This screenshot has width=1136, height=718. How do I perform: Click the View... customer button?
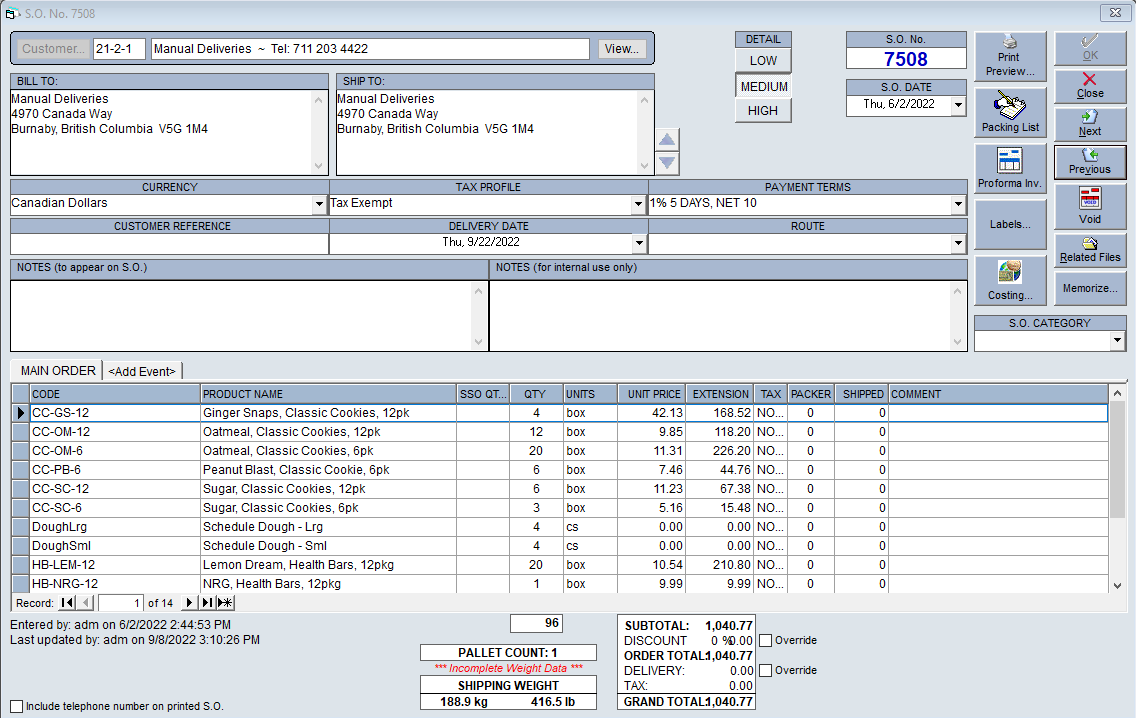pyautogui.click(x=622, y=49)
